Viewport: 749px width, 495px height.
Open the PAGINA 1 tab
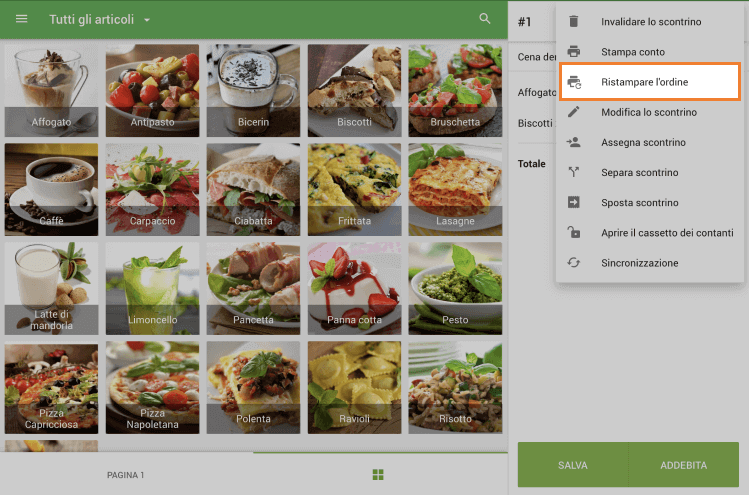point(126,475)
